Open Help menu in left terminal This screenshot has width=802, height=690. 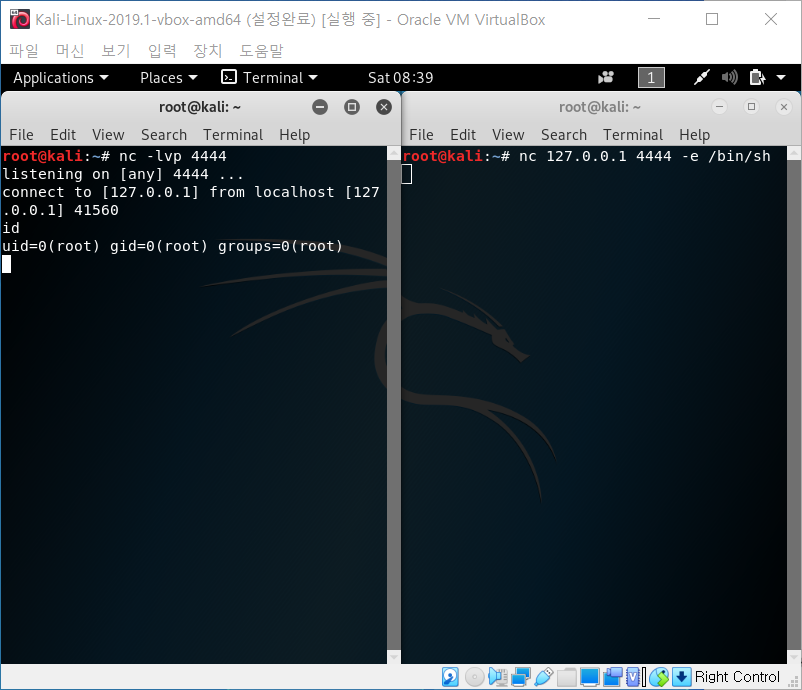pyautogui.click(x=295, y=135)
